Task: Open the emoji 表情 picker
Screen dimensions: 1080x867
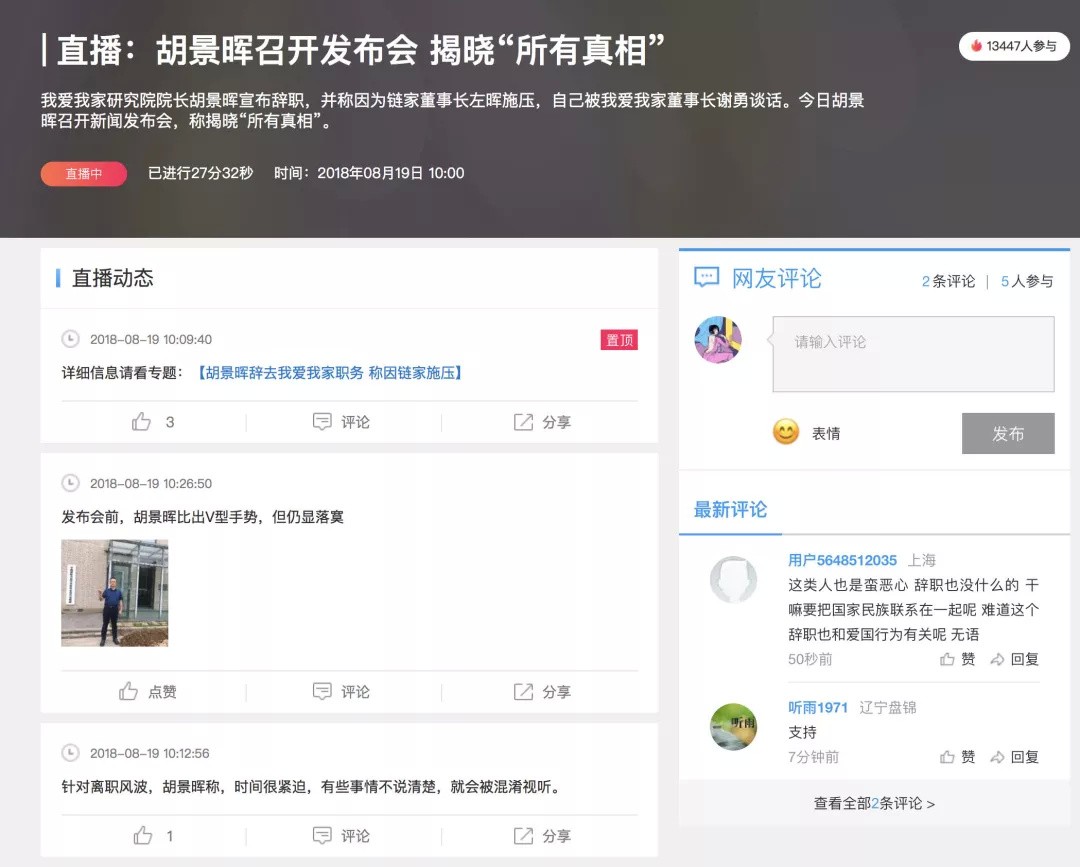Action: pos(806,433)
